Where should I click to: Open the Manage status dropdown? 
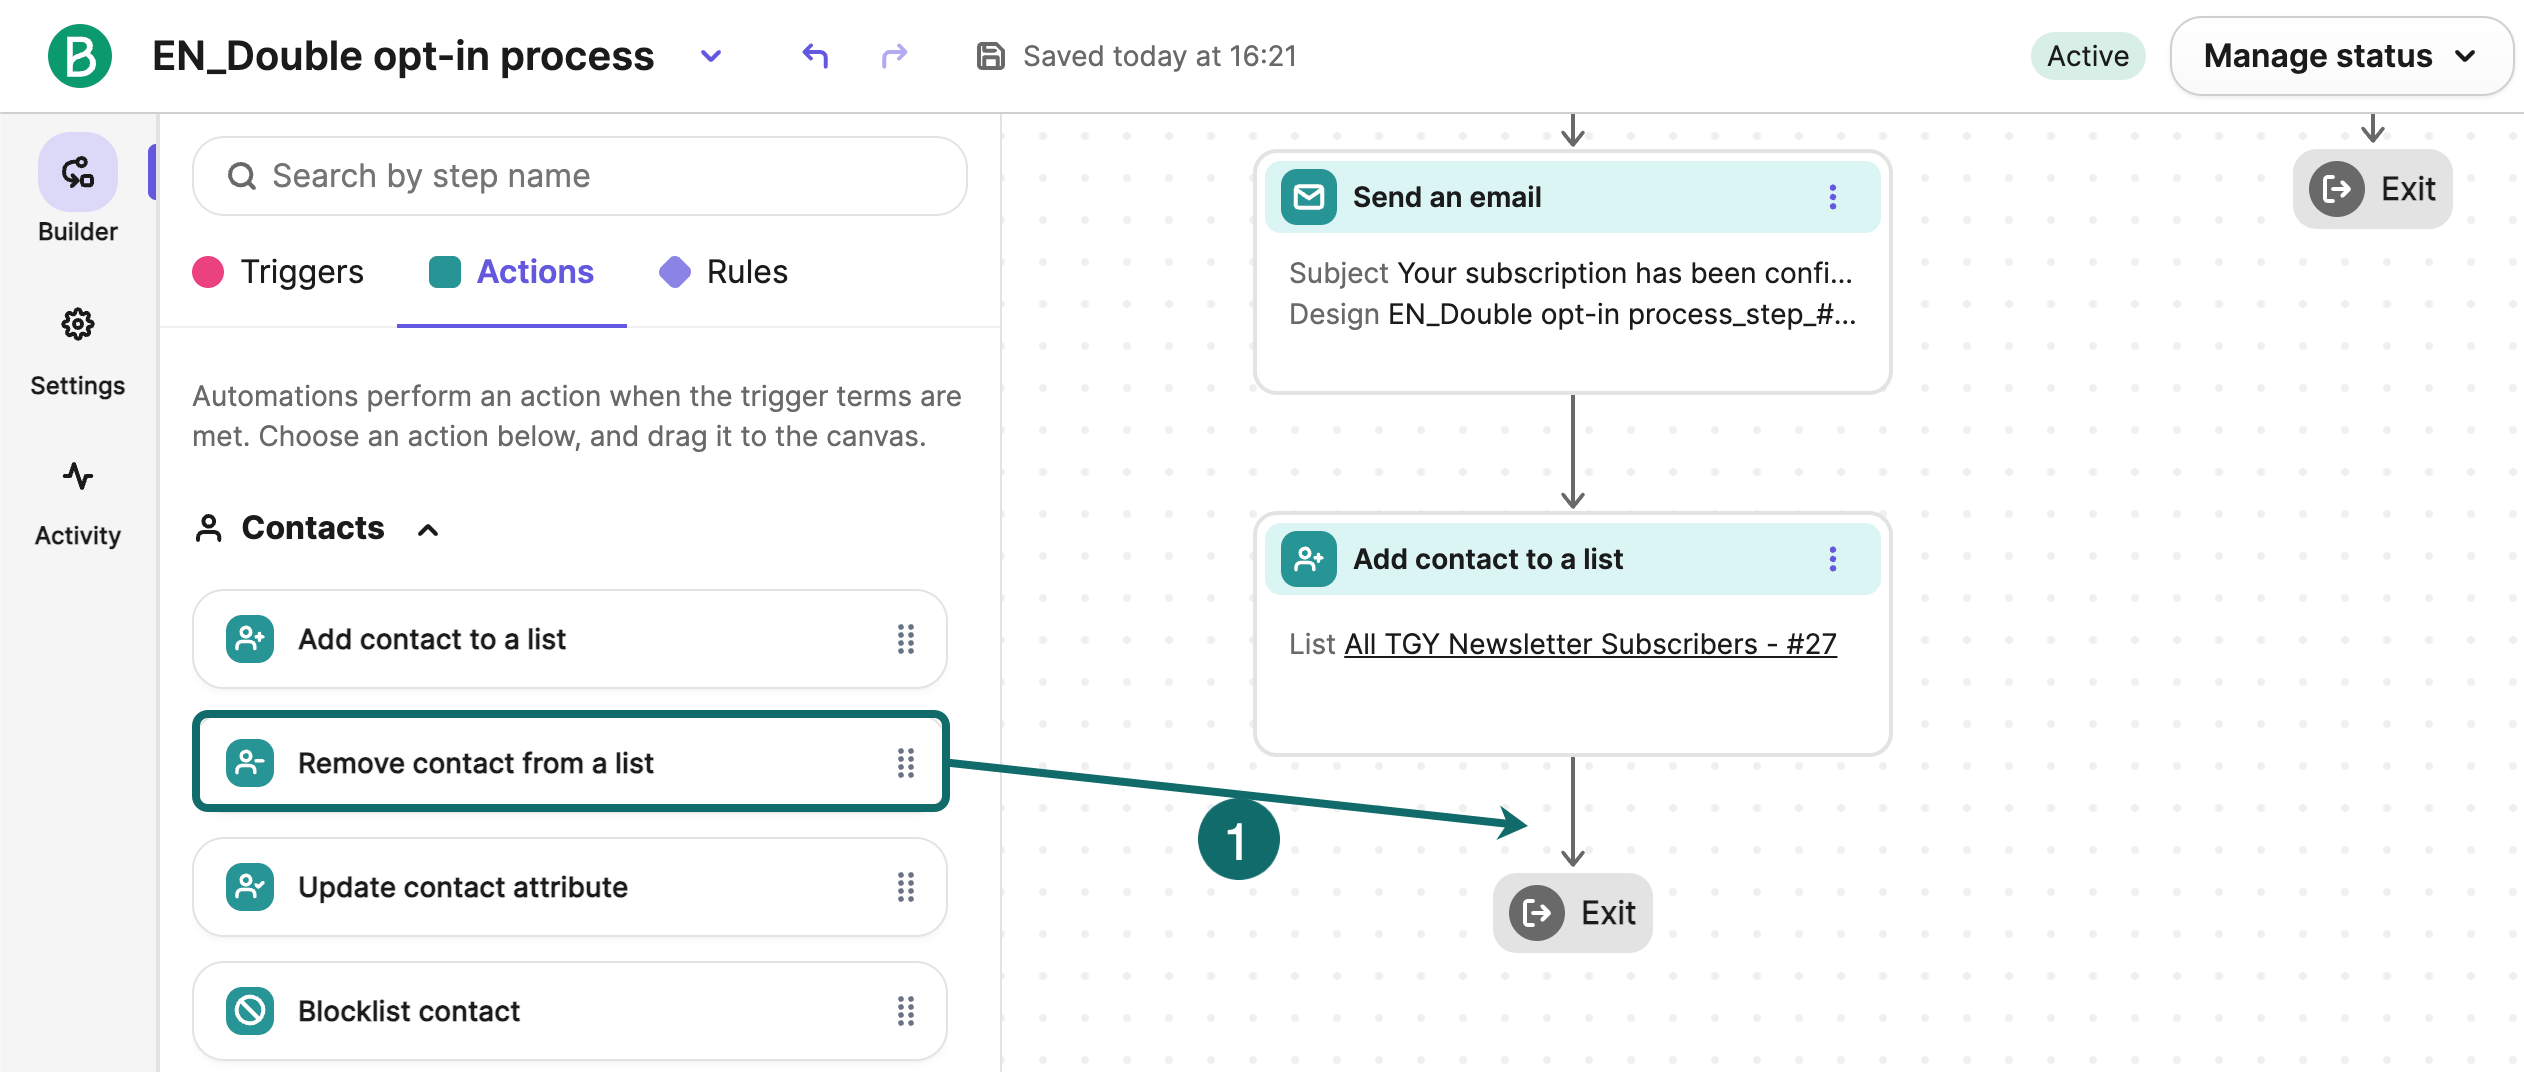(x=2341, y=56)
